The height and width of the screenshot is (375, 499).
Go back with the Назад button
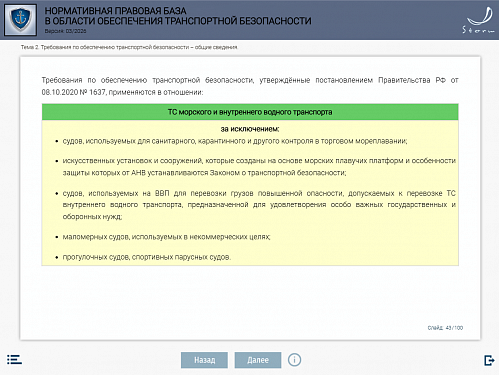[204, 360]
